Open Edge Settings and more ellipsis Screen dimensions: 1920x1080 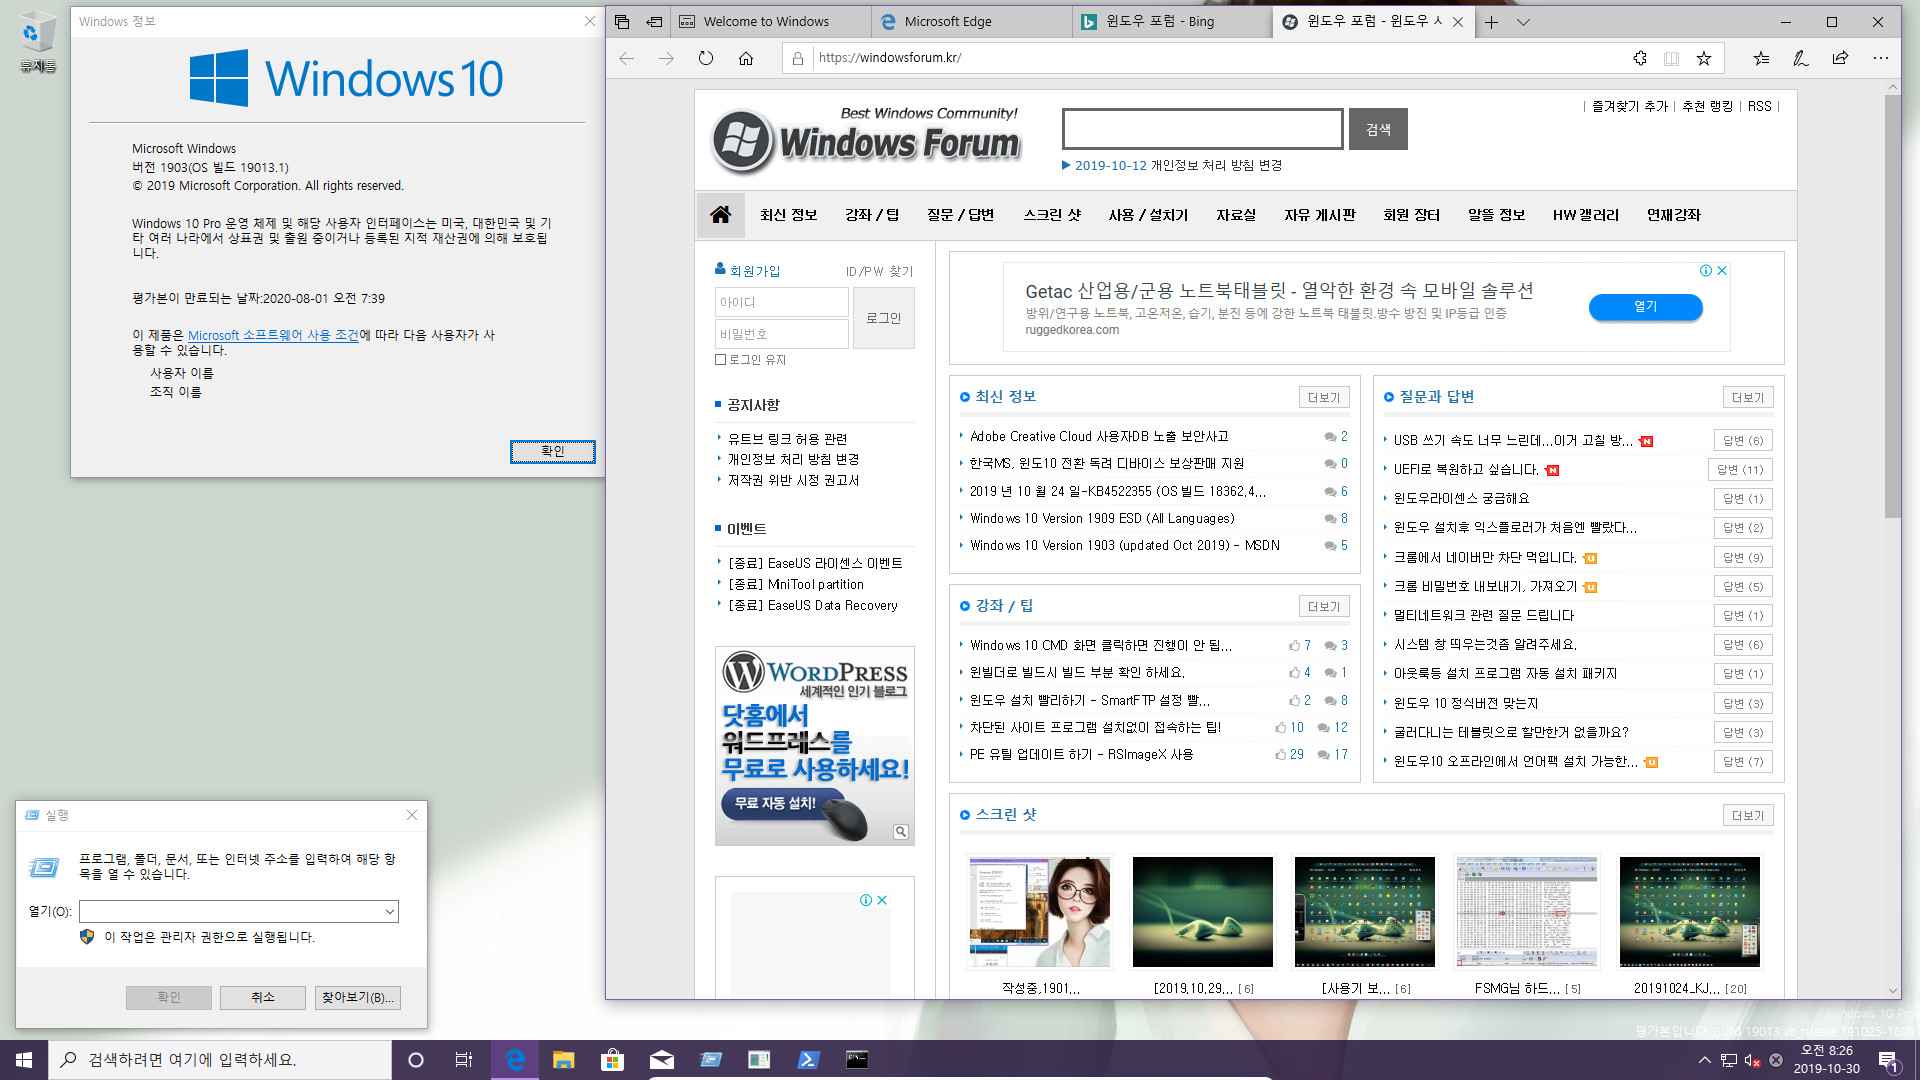[1881, 58]
